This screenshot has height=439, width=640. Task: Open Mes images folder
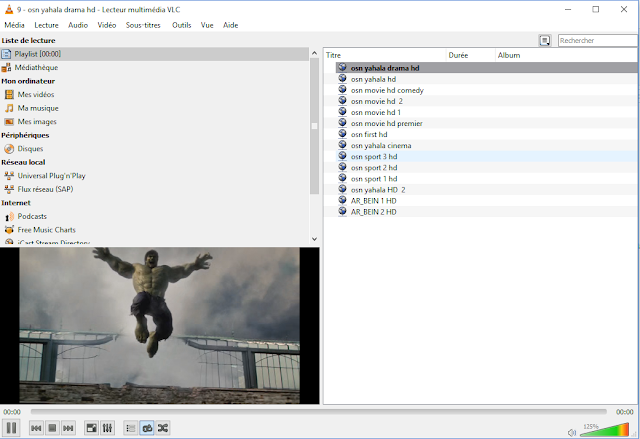(154, 122)
